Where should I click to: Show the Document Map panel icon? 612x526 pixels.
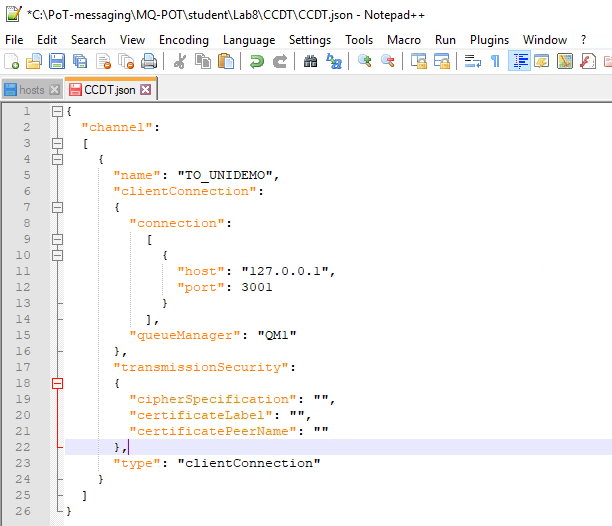click(x=565, y=62)
